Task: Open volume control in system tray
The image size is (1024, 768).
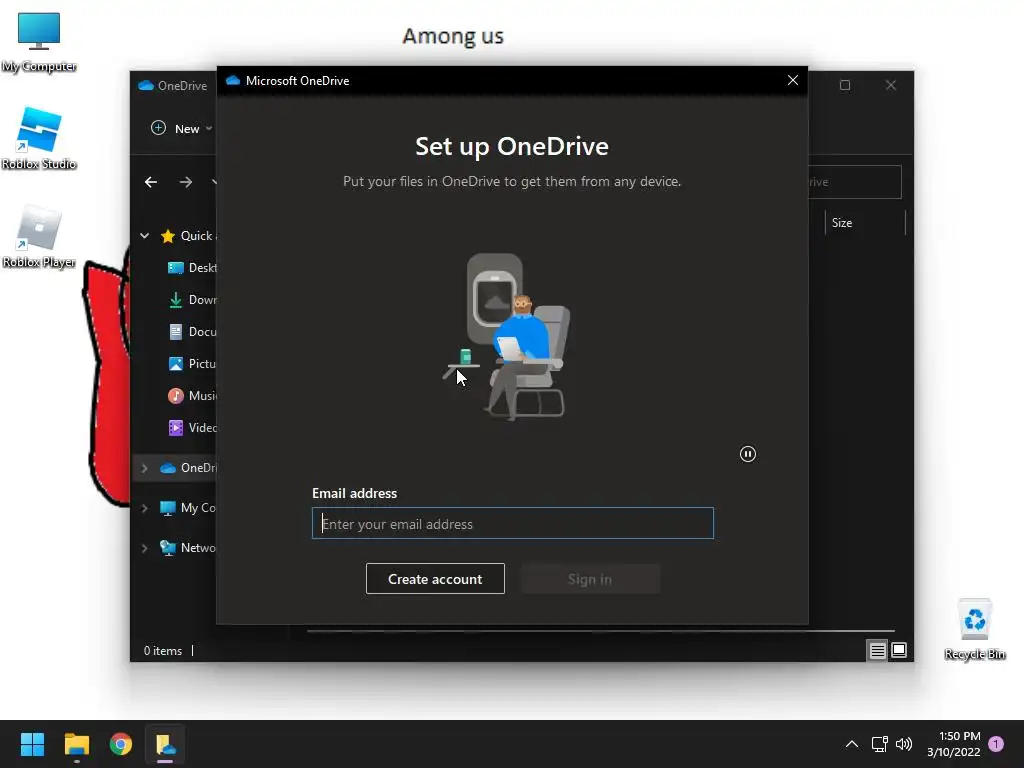Action: 904,744
